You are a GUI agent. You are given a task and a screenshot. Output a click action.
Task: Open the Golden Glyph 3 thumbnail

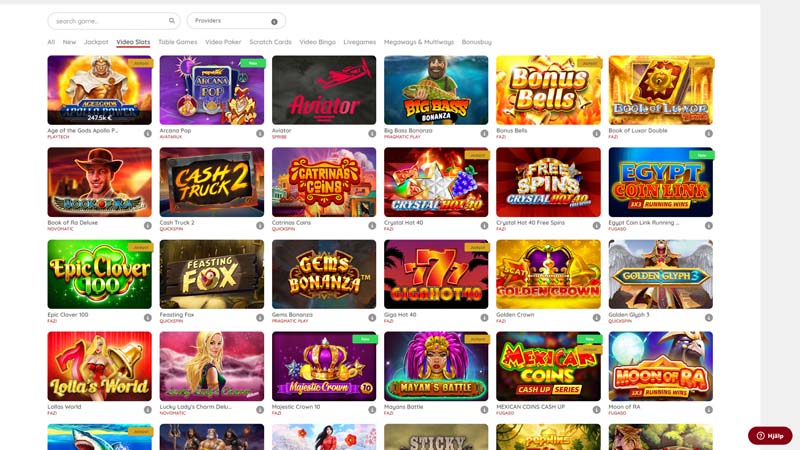tap(661, 274)
